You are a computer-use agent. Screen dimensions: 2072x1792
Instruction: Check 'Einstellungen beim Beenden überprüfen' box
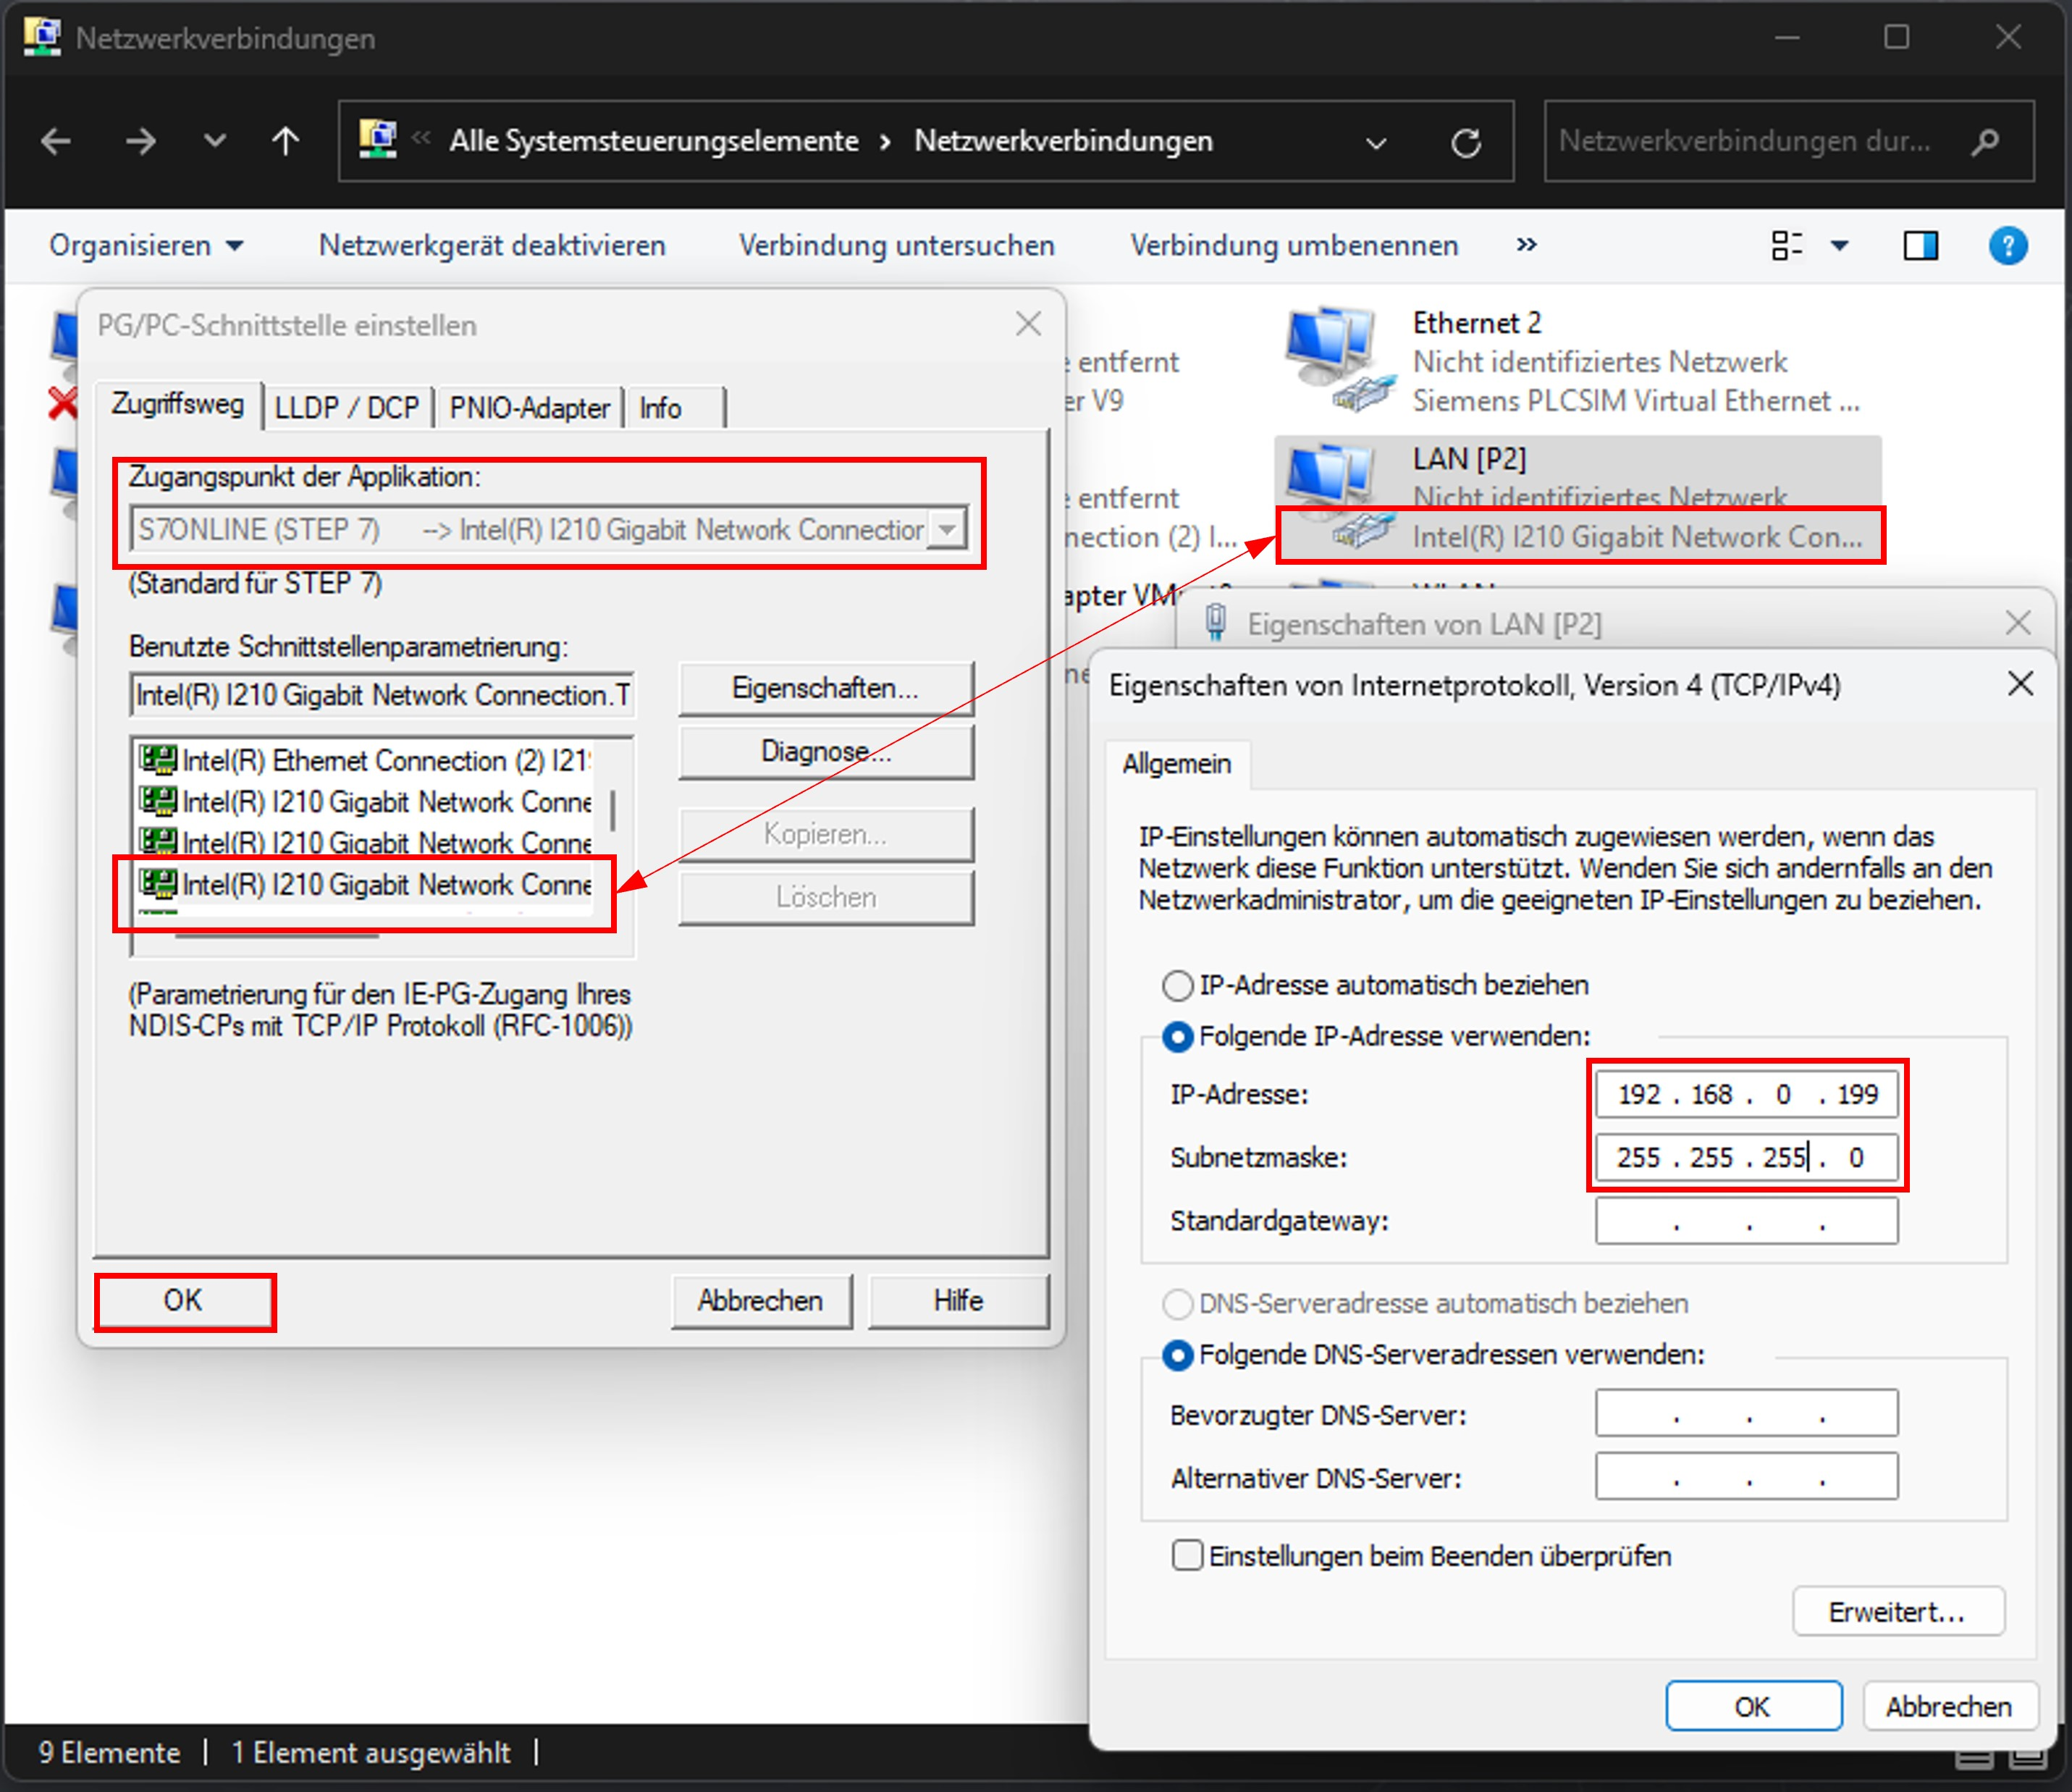tap(1187, 1556)
